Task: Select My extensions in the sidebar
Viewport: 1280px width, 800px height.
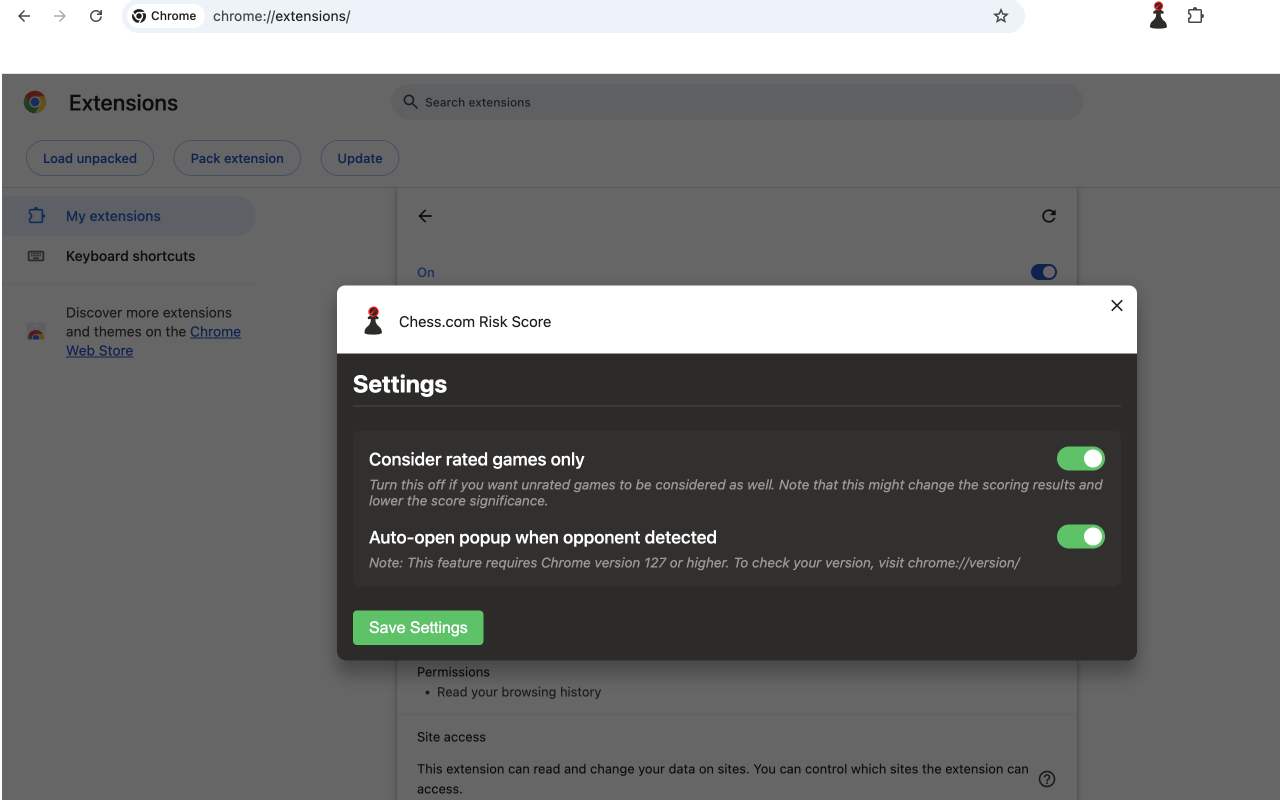Action: [113, 216]
